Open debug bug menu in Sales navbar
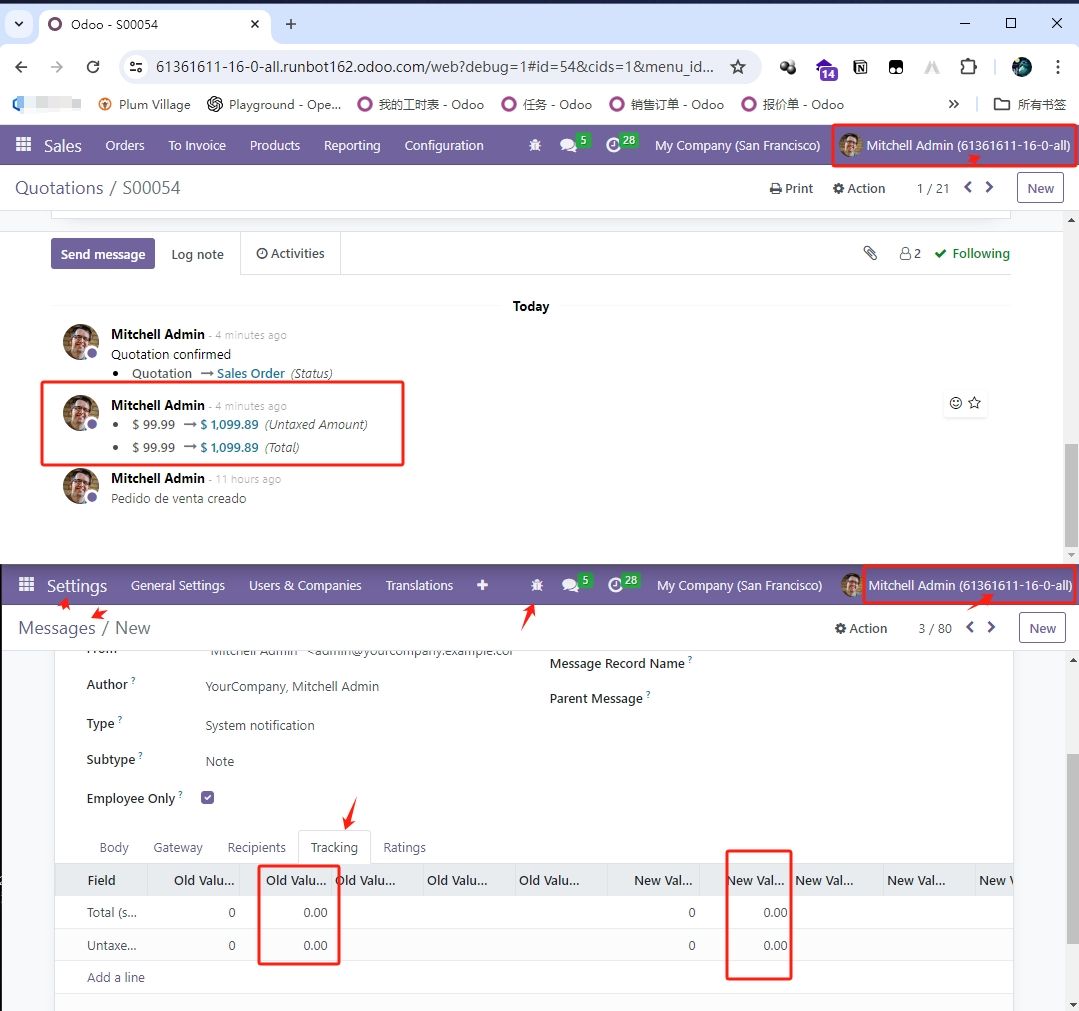Image resolution: width=1079 pixels, height=1011 pixels. point(535,145)
